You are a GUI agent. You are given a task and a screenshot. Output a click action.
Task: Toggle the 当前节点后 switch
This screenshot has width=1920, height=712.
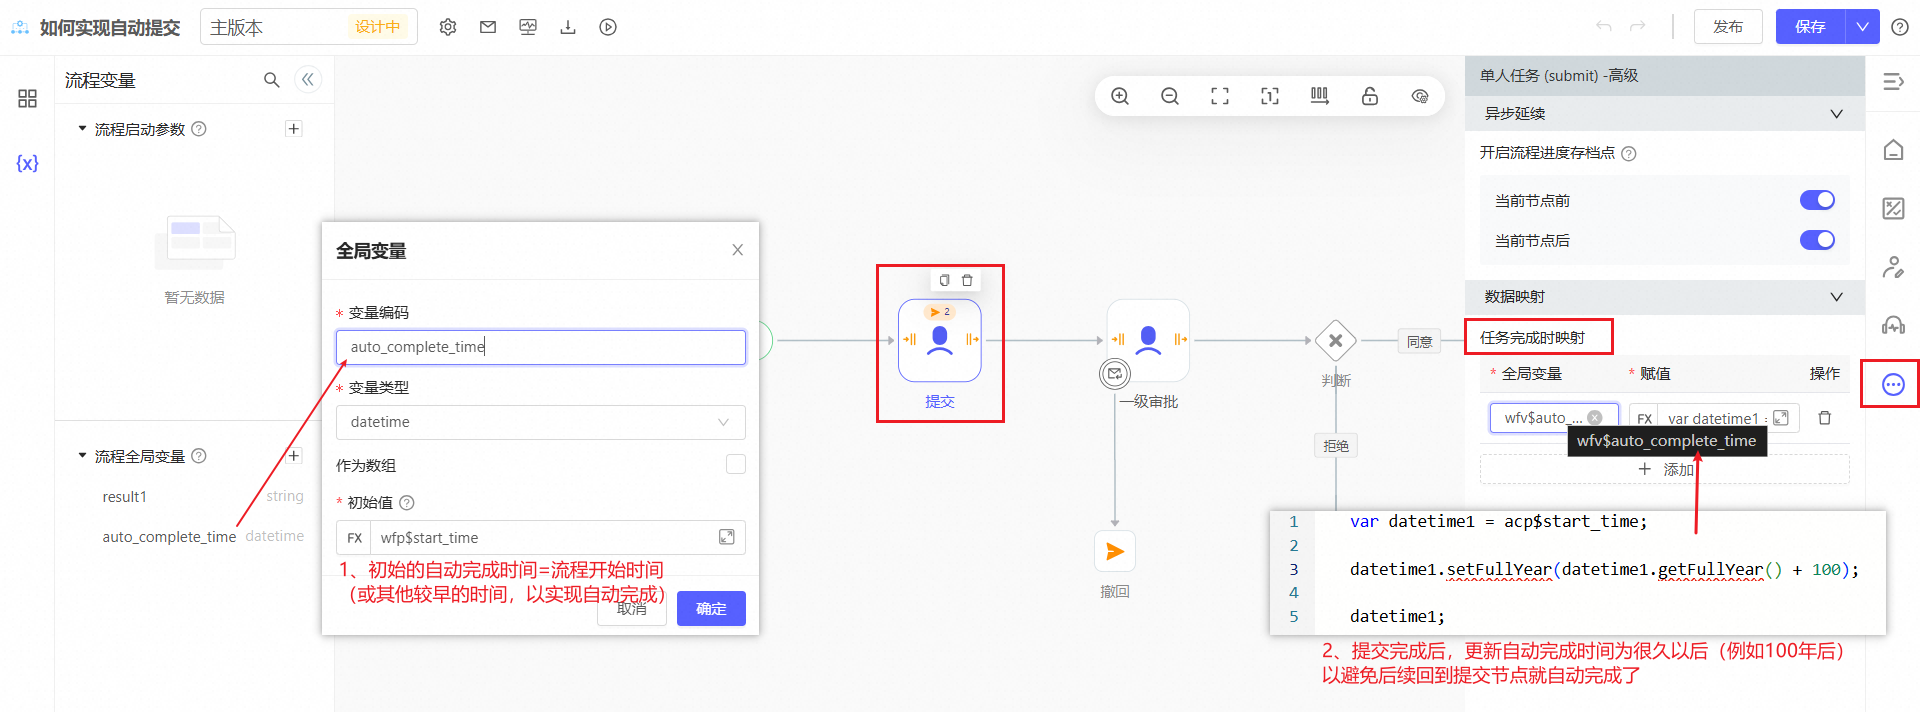point(1816,240)
